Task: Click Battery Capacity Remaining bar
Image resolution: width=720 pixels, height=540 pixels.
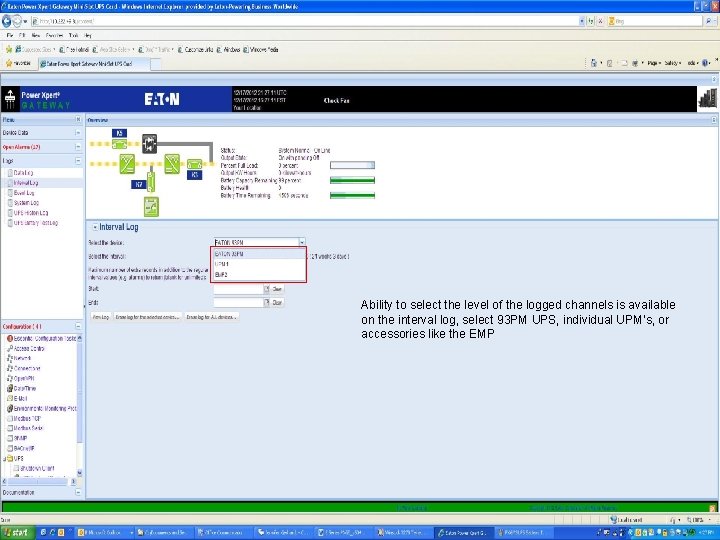Action: tap(352, 180)
